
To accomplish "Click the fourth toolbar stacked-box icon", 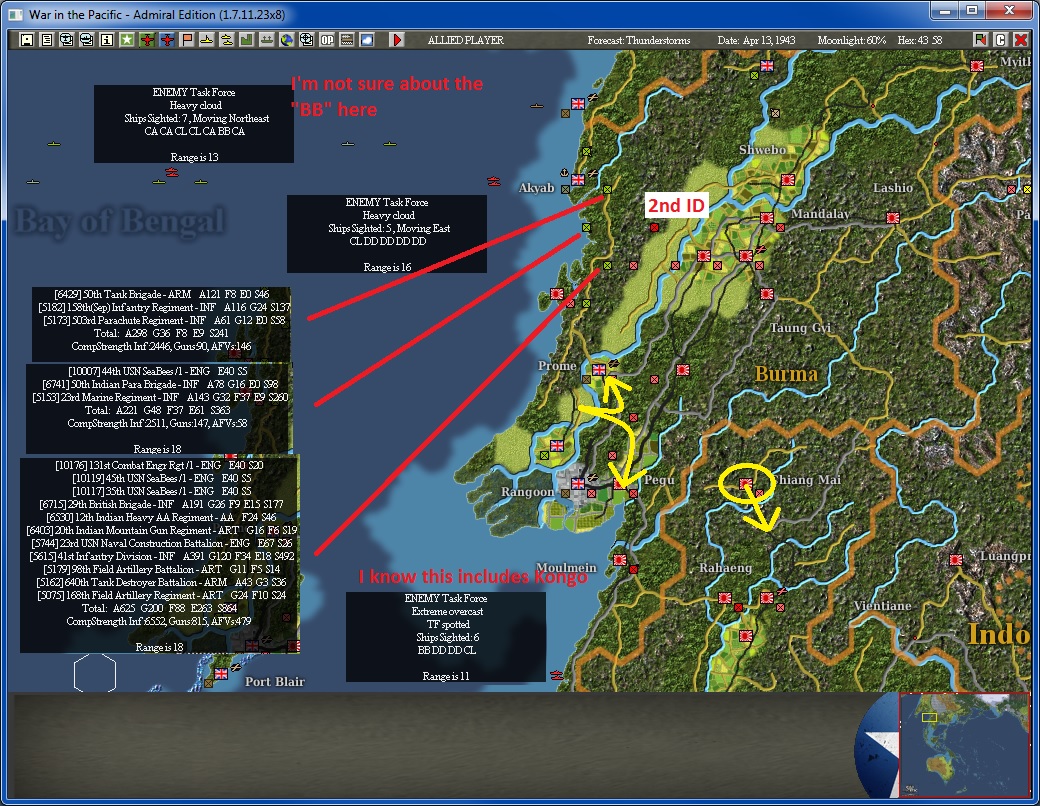I will coord(86,40).
